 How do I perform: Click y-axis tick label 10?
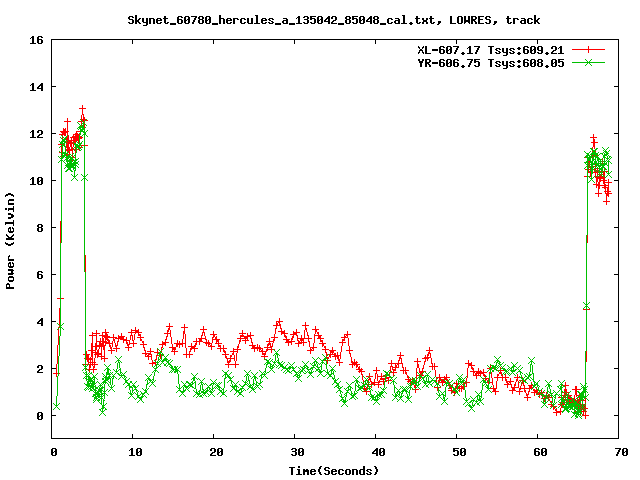(36, 181)
